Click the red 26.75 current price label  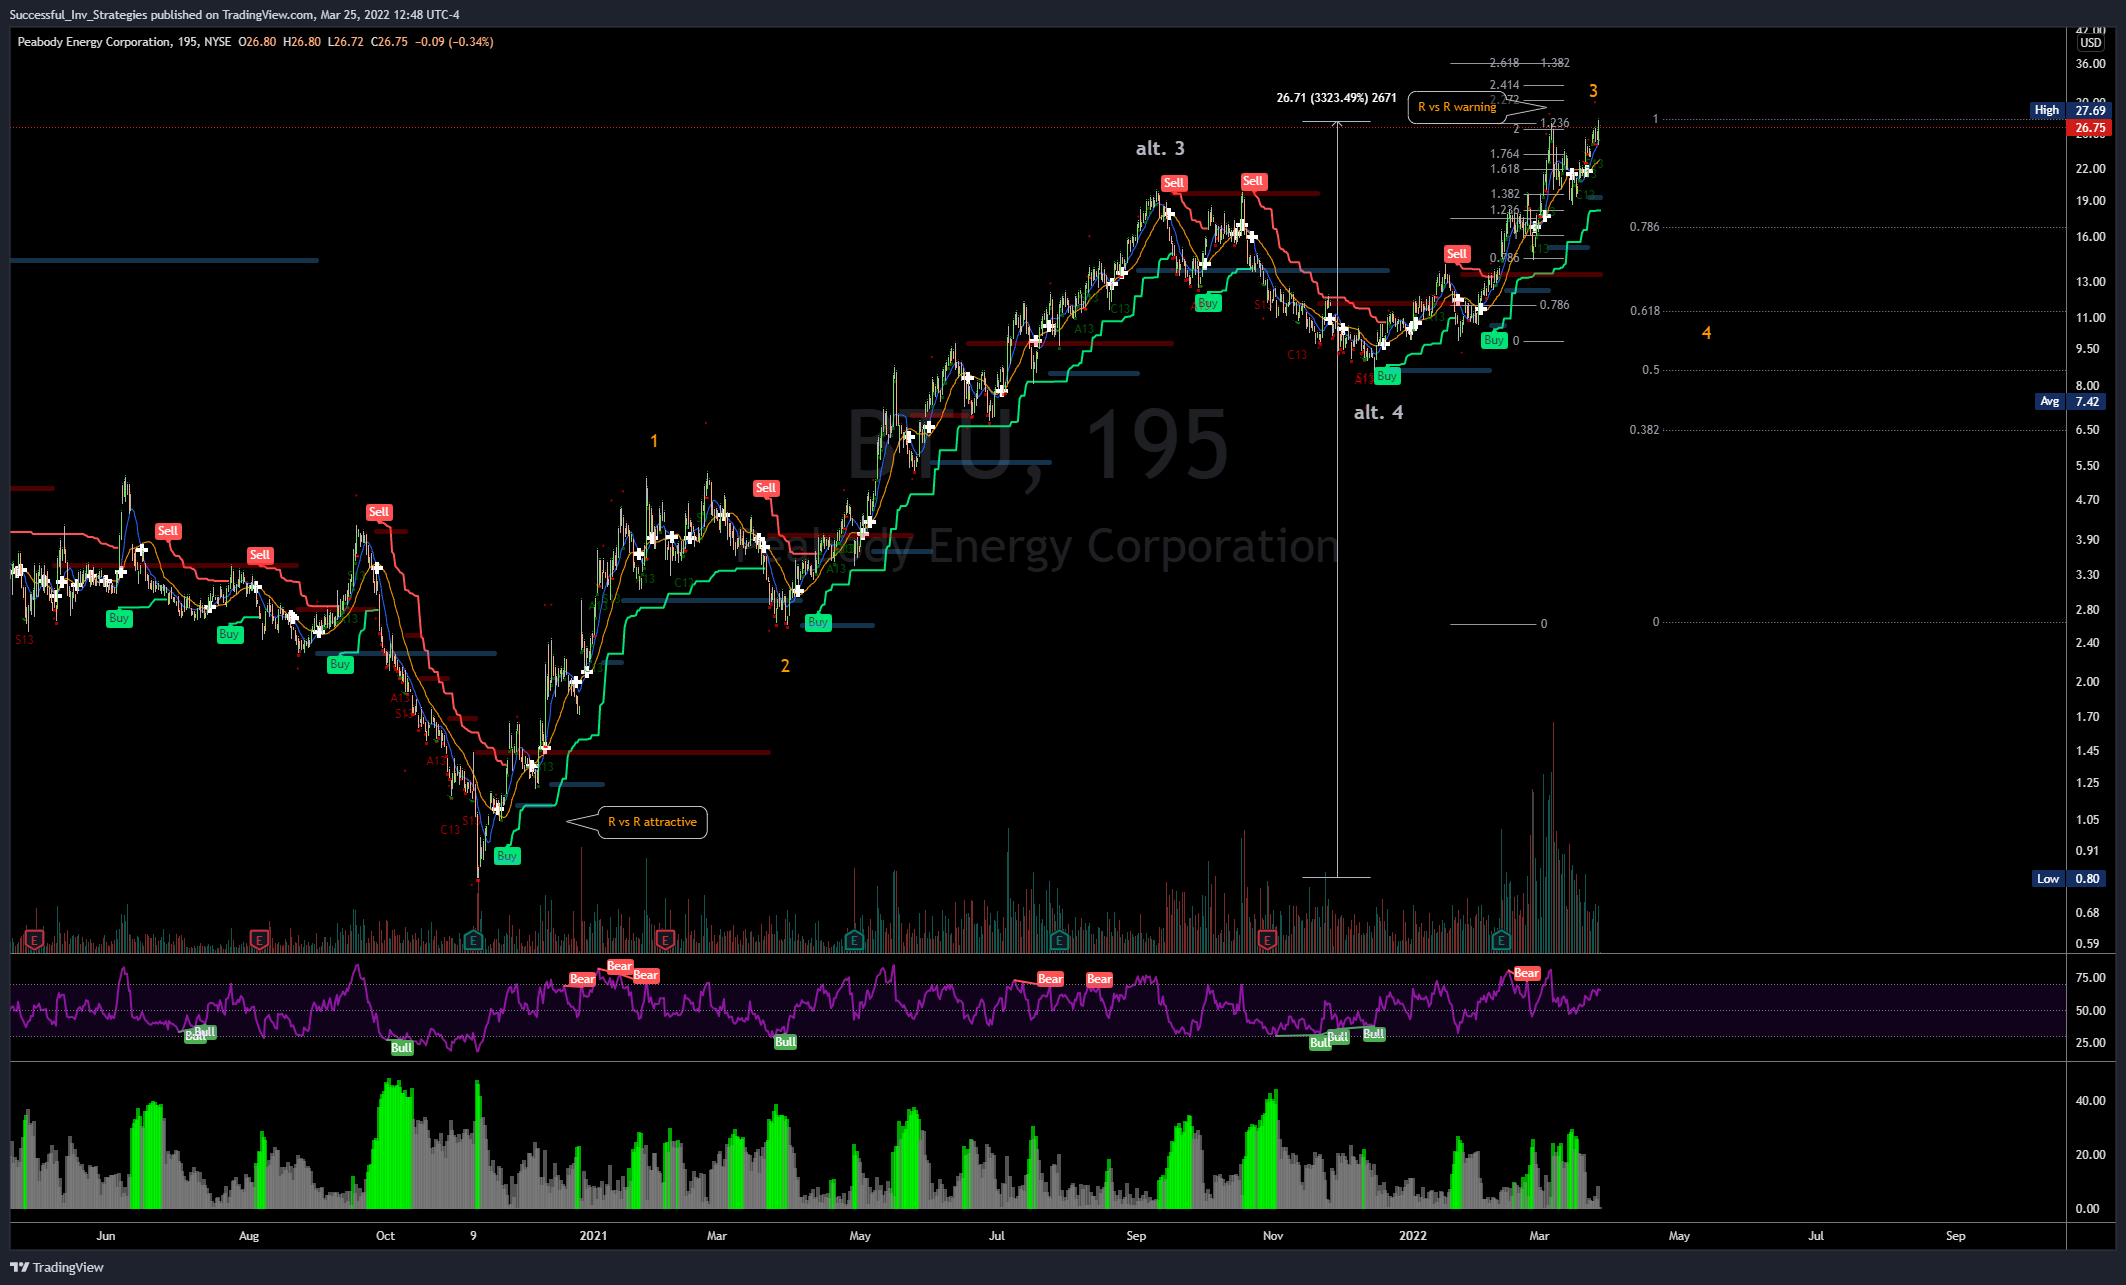[2089, 128]
